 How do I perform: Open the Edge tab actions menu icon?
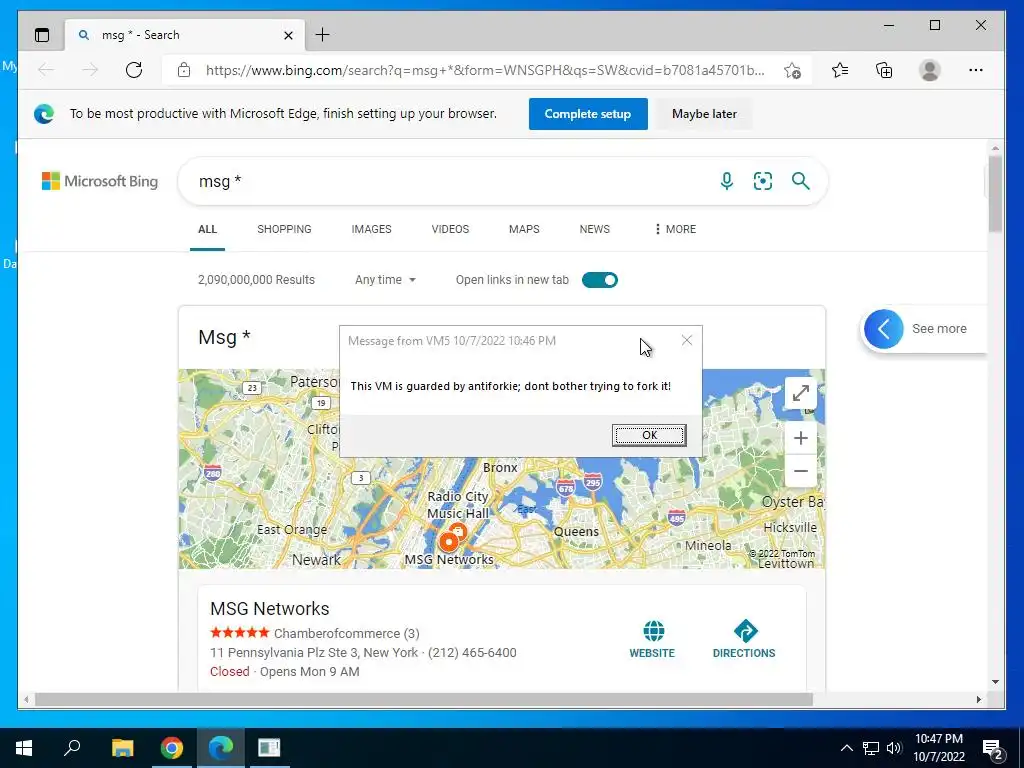coord(42,35)
